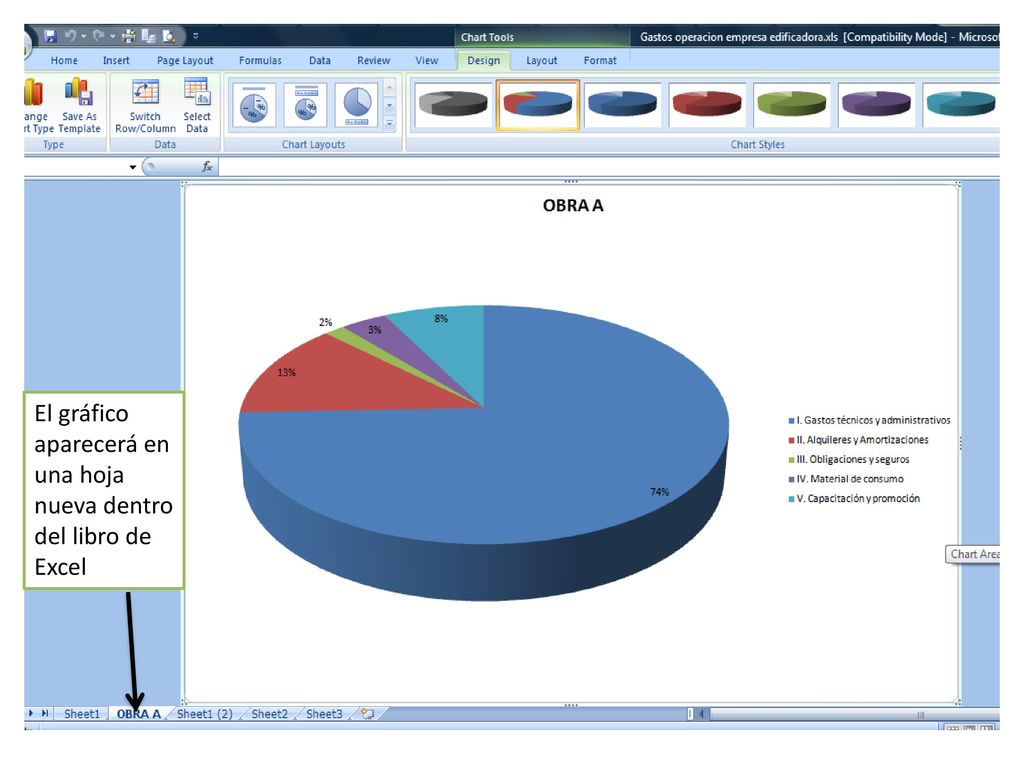Open the Select Data dialog

197,104
